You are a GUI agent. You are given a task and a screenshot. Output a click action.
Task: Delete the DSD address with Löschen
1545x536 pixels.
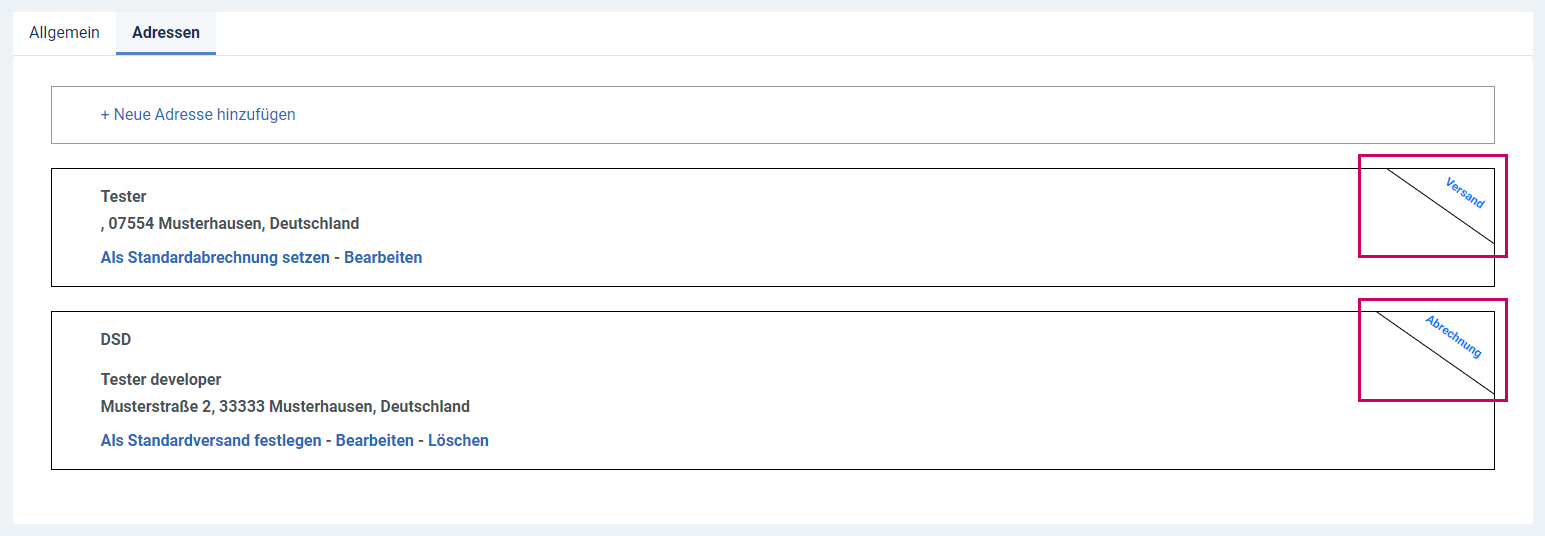click(x=458, y=440)
